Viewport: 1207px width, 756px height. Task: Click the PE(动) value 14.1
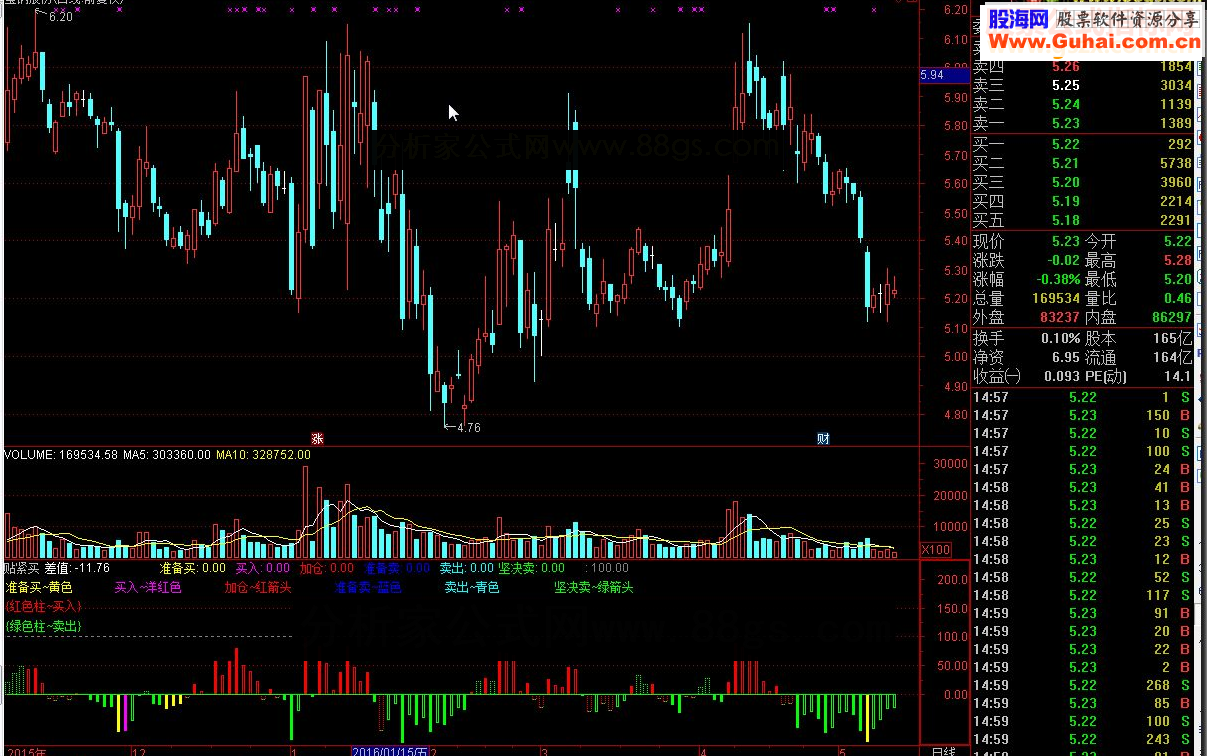click(1177, 377)
